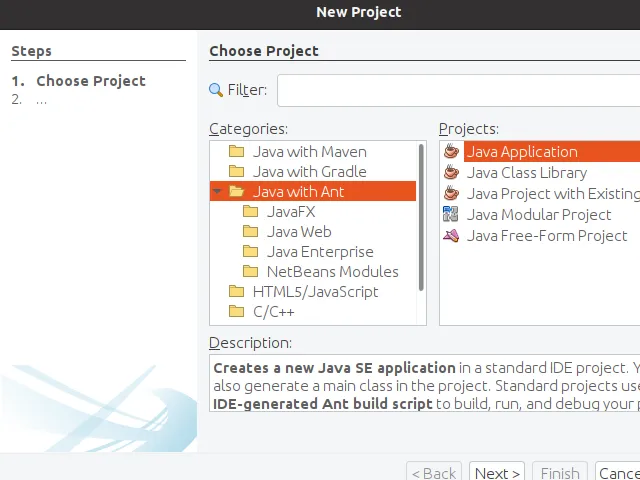
Task: Click into the Filter text field
Action: click(x=458, y=90)
